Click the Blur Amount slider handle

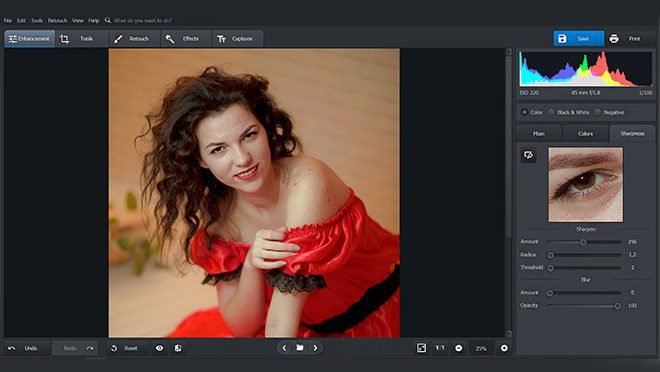550,293
